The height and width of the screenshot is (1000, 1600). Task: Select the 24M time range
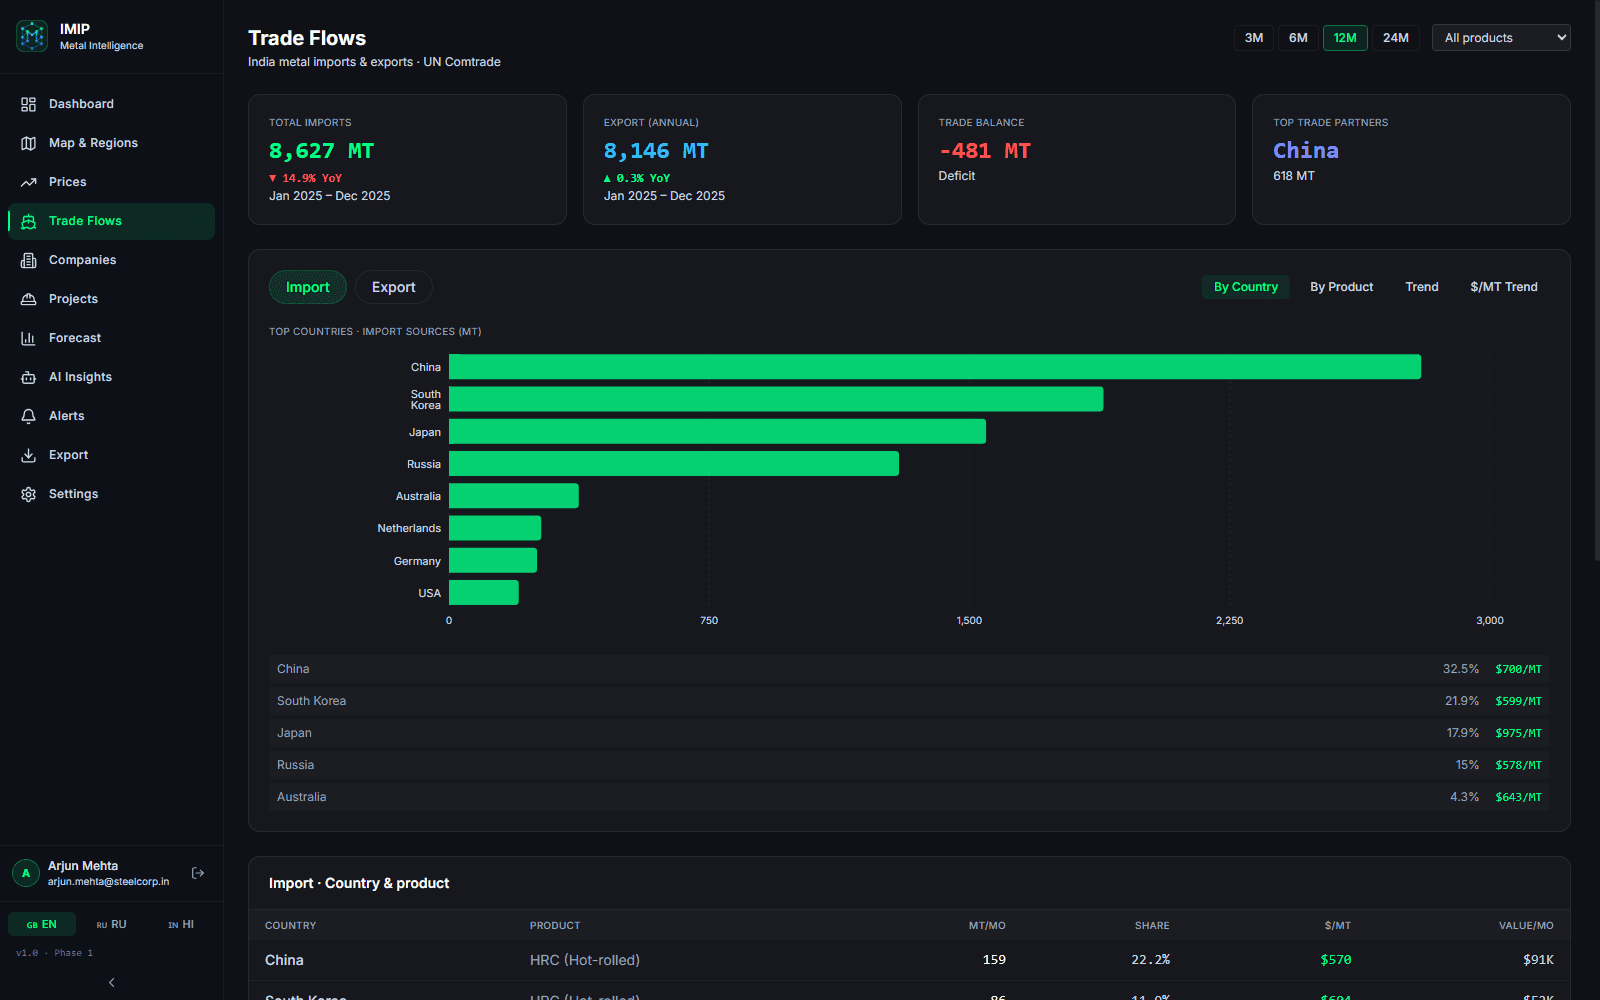1395,38
